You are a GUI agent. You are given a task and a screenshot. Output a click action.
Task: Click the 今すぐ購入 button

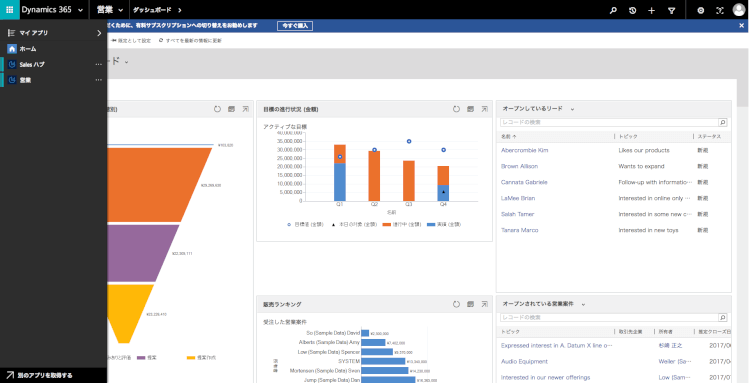pyautogui.click(x=295, y=26)
